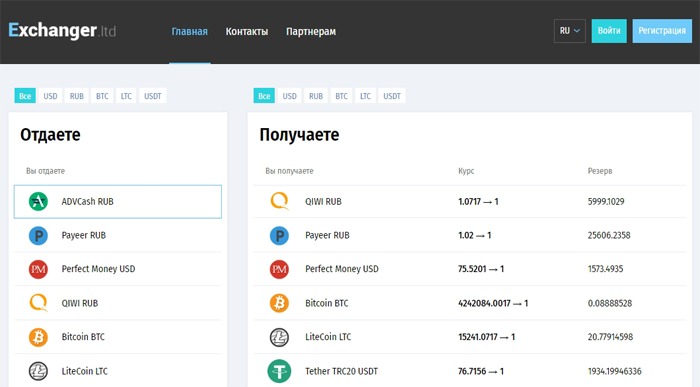Choose QIWI RUB label in Получаете

323,202
